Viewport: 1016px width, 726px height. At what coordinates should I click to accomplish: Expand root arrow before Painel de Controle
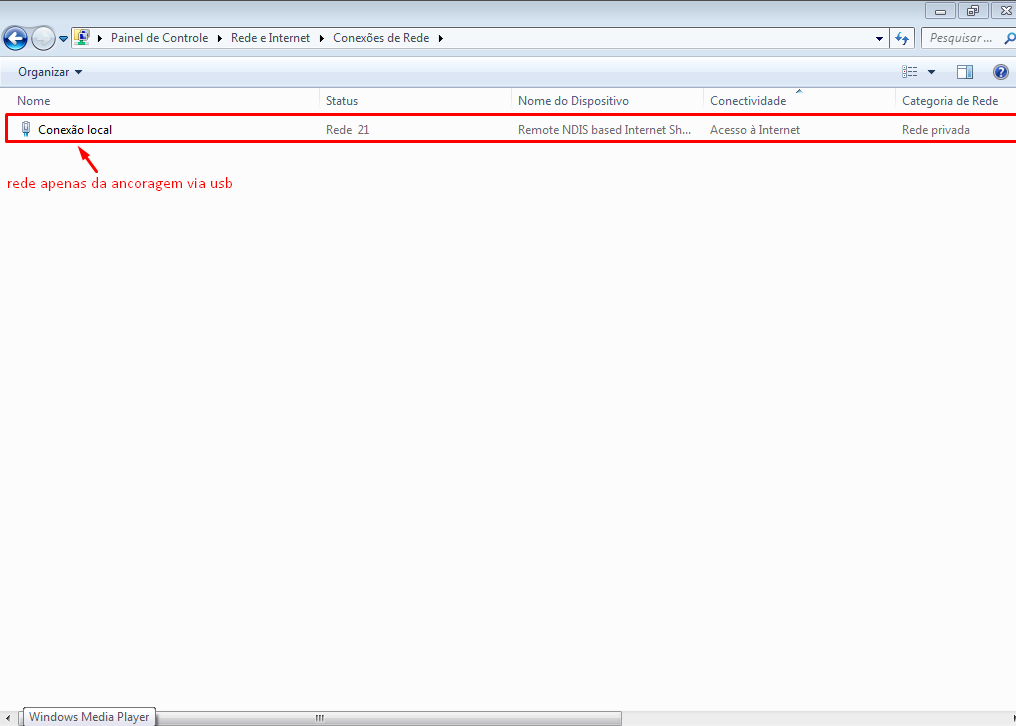point(100,38)
